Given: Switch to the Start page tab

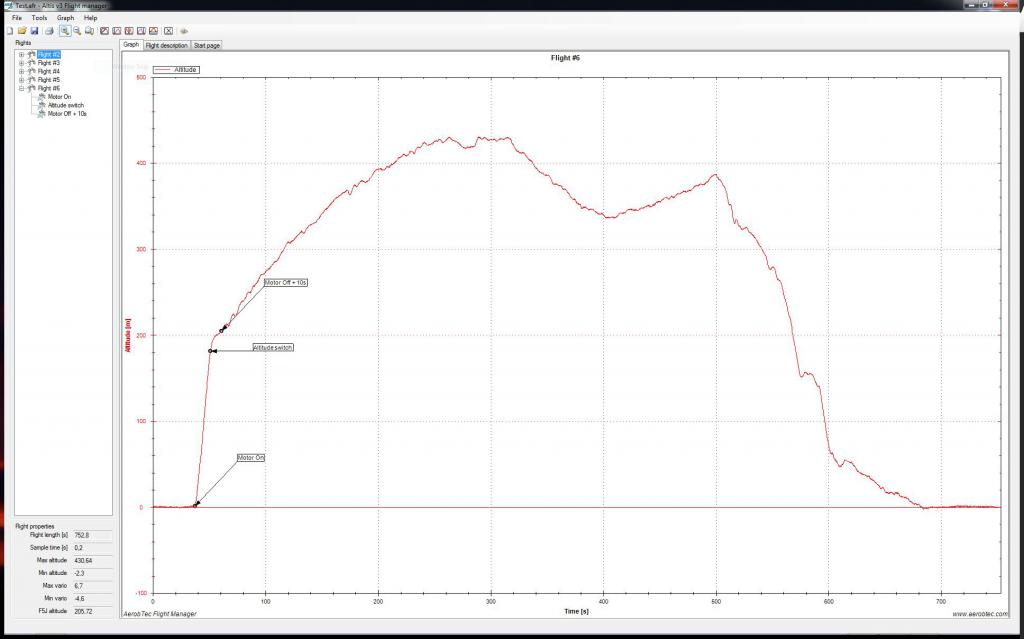Looking at the screenshot, I should point(207,45).
